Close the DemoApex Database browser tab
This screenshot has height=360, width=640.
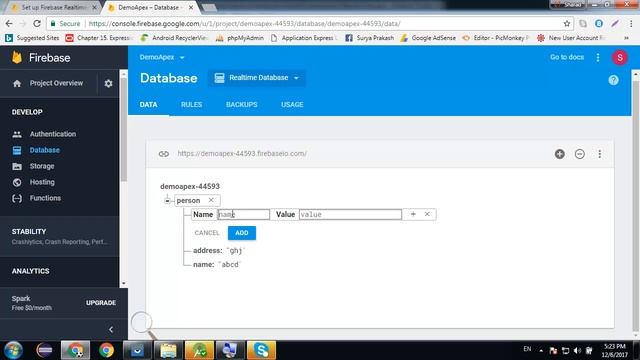[x=191, y=7]
